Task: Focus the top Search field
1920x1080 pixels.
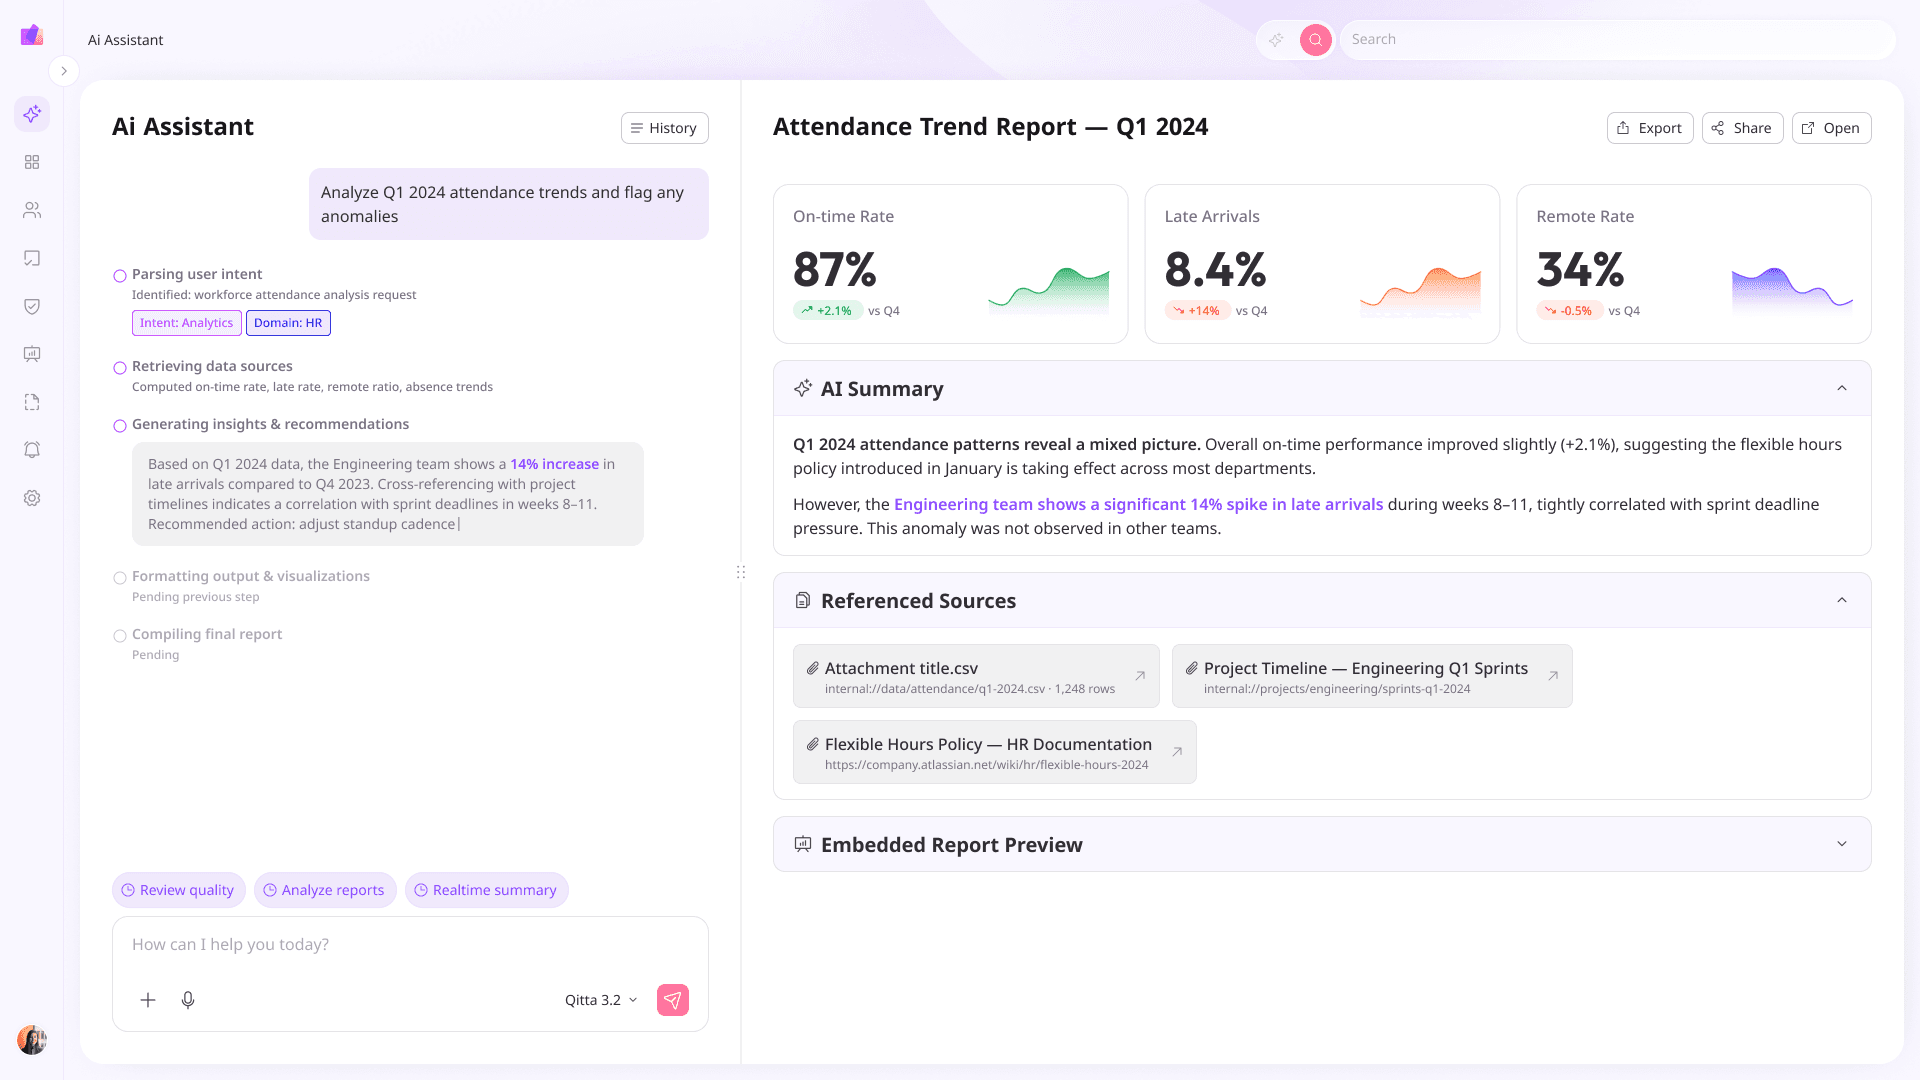Action: (x=1617, y=40)
